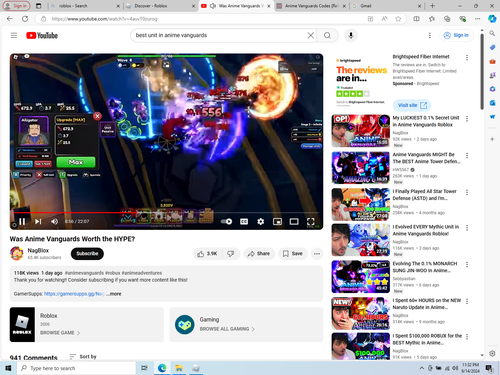500x375 pixels.
Task: Open Anime Vanguards MIGHT Be BEST video thumbnail
Action: [361, 168]
